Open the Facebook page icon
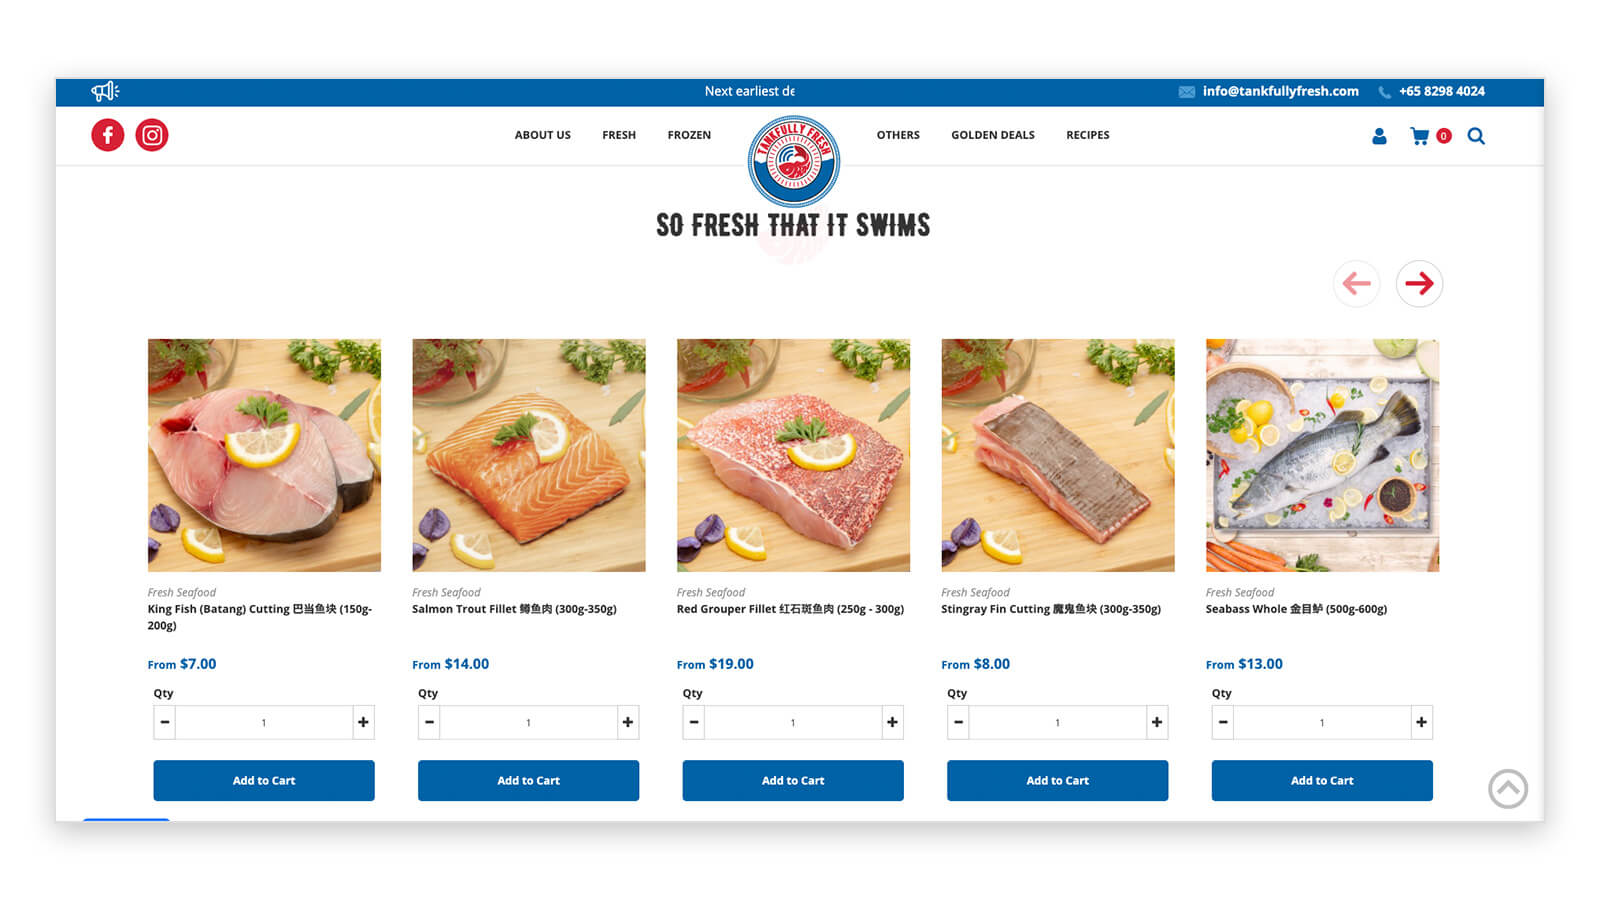 tap(108, 135)
